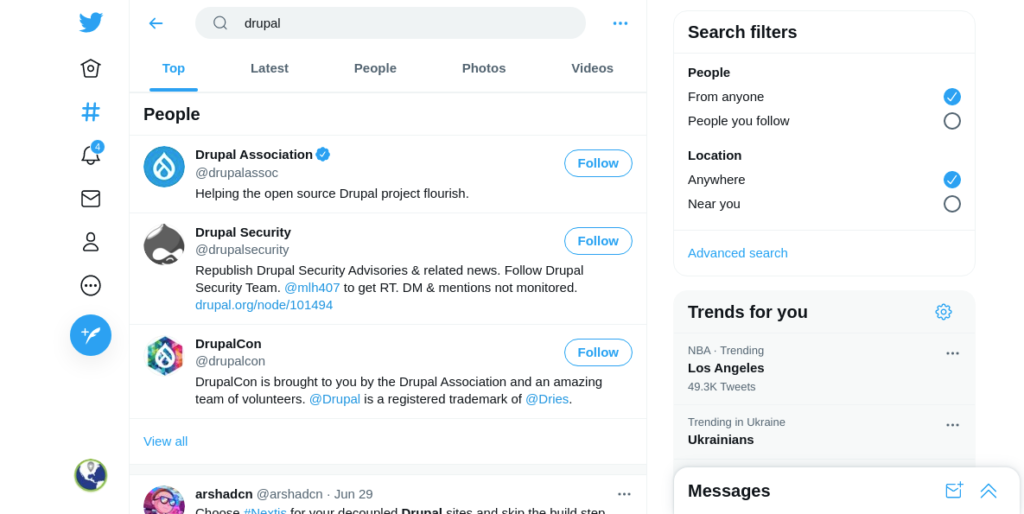Open the Explore hashtag icon
The width and height of the screenshot is (1024, 514).
[x=91, y=112]
